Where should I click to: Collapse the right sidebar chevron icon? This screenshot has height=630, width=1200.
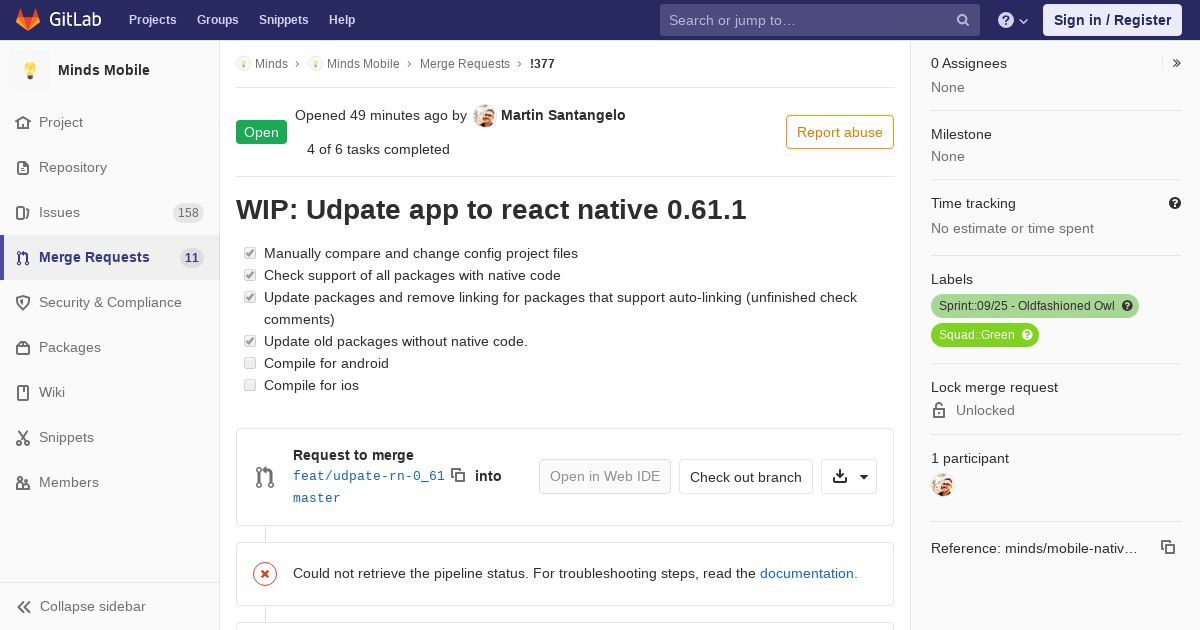pyautogui.click(x=1177, y=63)
